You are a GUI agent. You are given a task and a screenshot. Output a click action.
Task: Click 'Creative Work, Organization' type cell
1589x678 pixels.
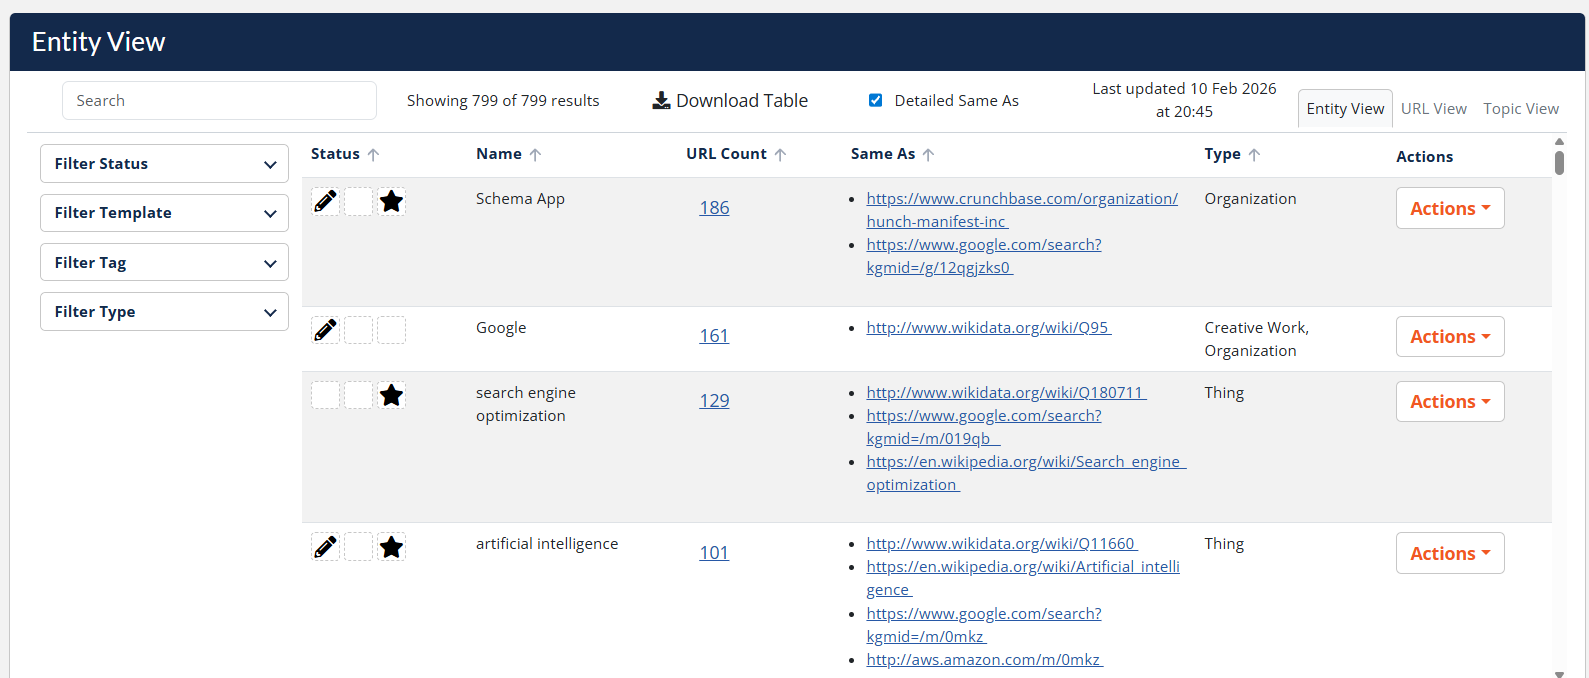[x=1256, y=339]
